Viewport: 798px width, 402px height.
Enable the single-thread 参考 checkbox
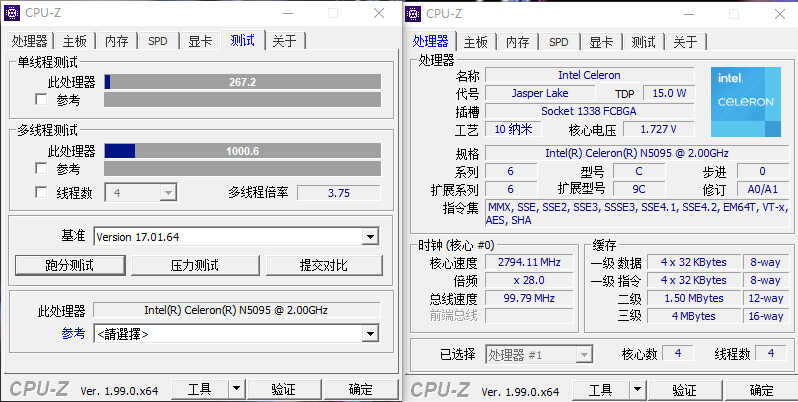pos(41,99)
